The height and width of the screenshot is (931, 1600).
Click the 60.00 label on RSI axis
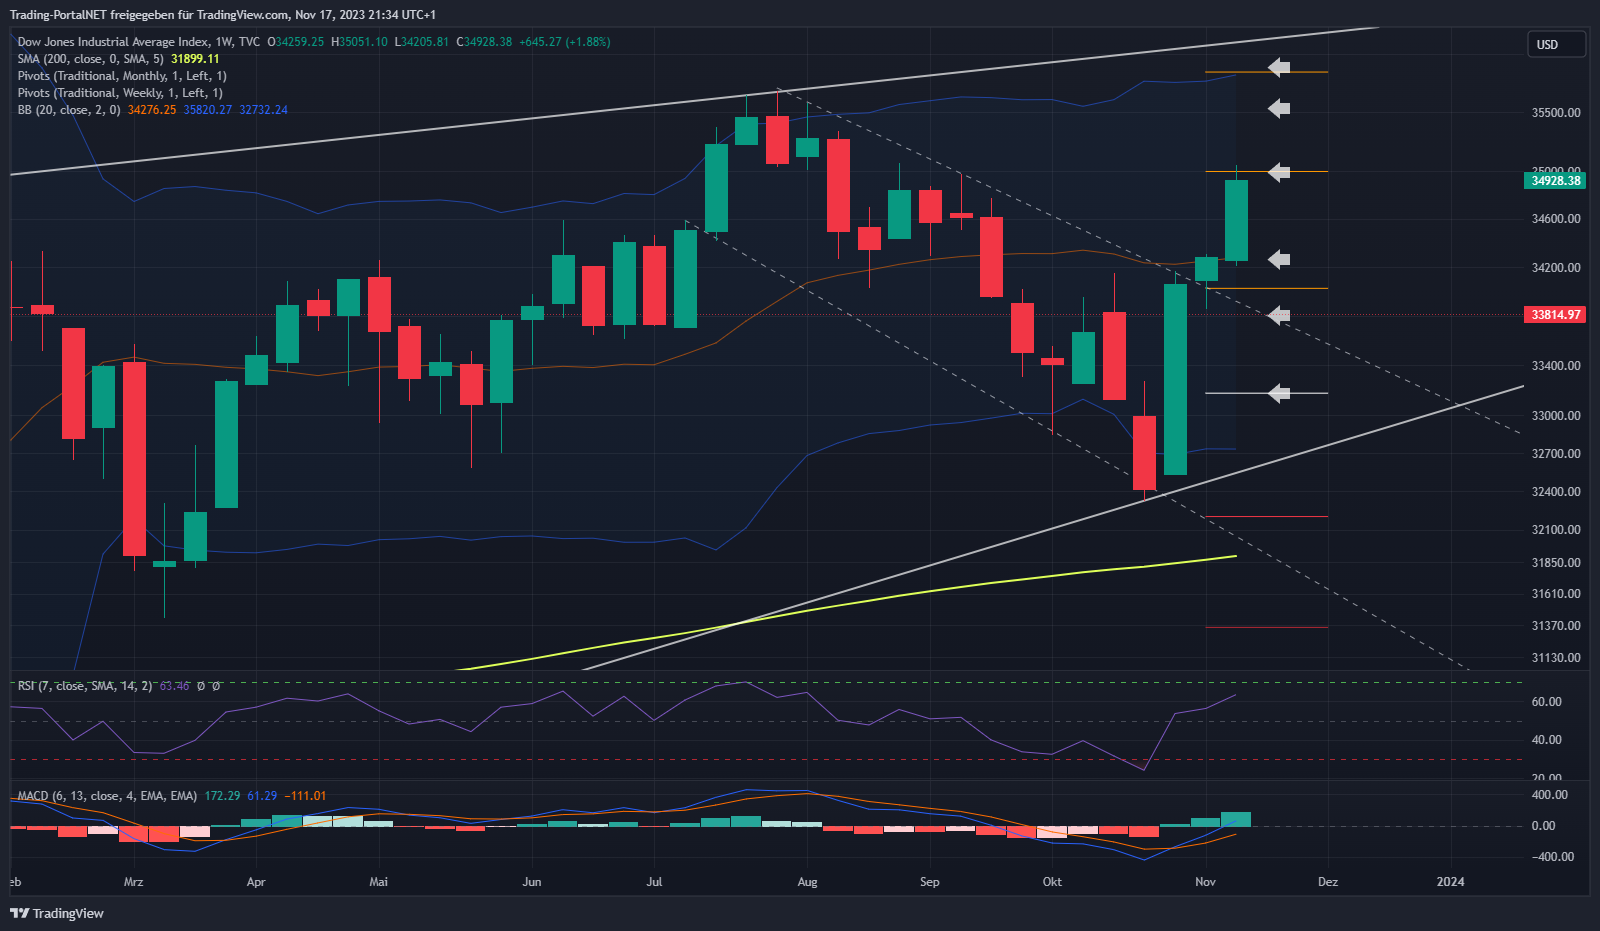[1546, 702]
